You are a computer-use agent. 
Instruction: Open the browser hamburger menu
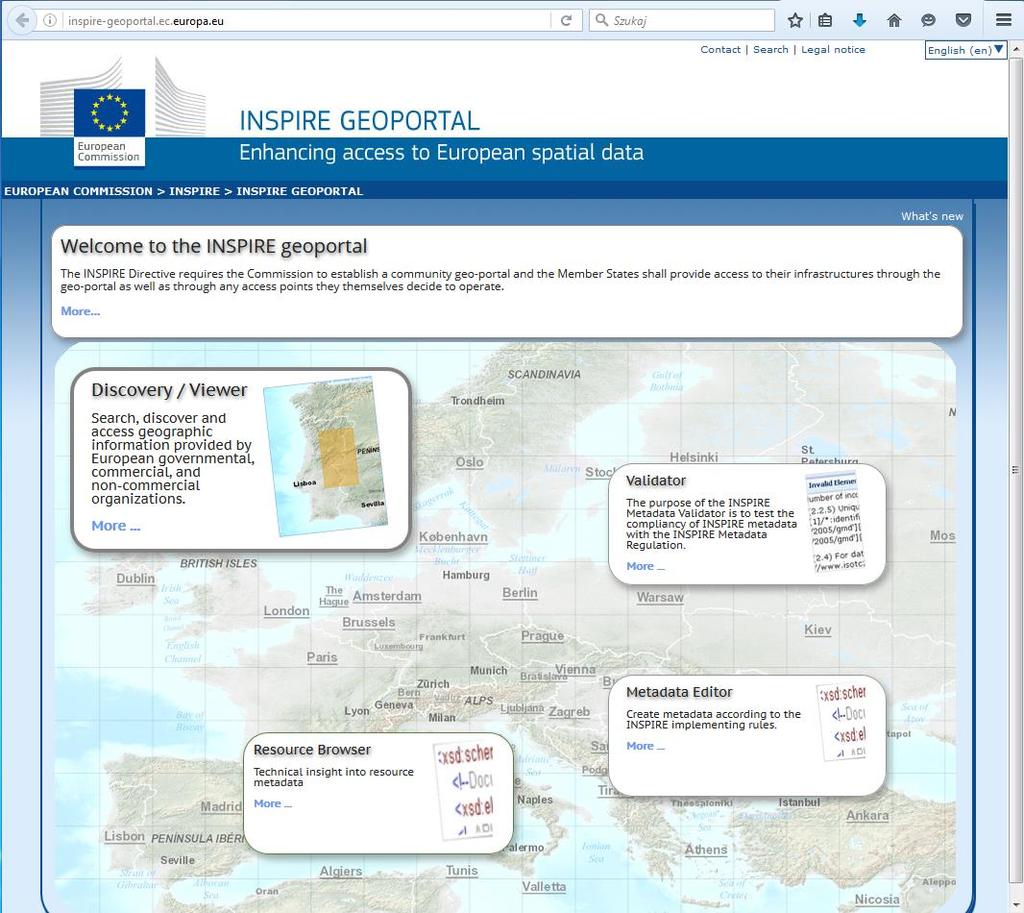(x=1004, y=20)
